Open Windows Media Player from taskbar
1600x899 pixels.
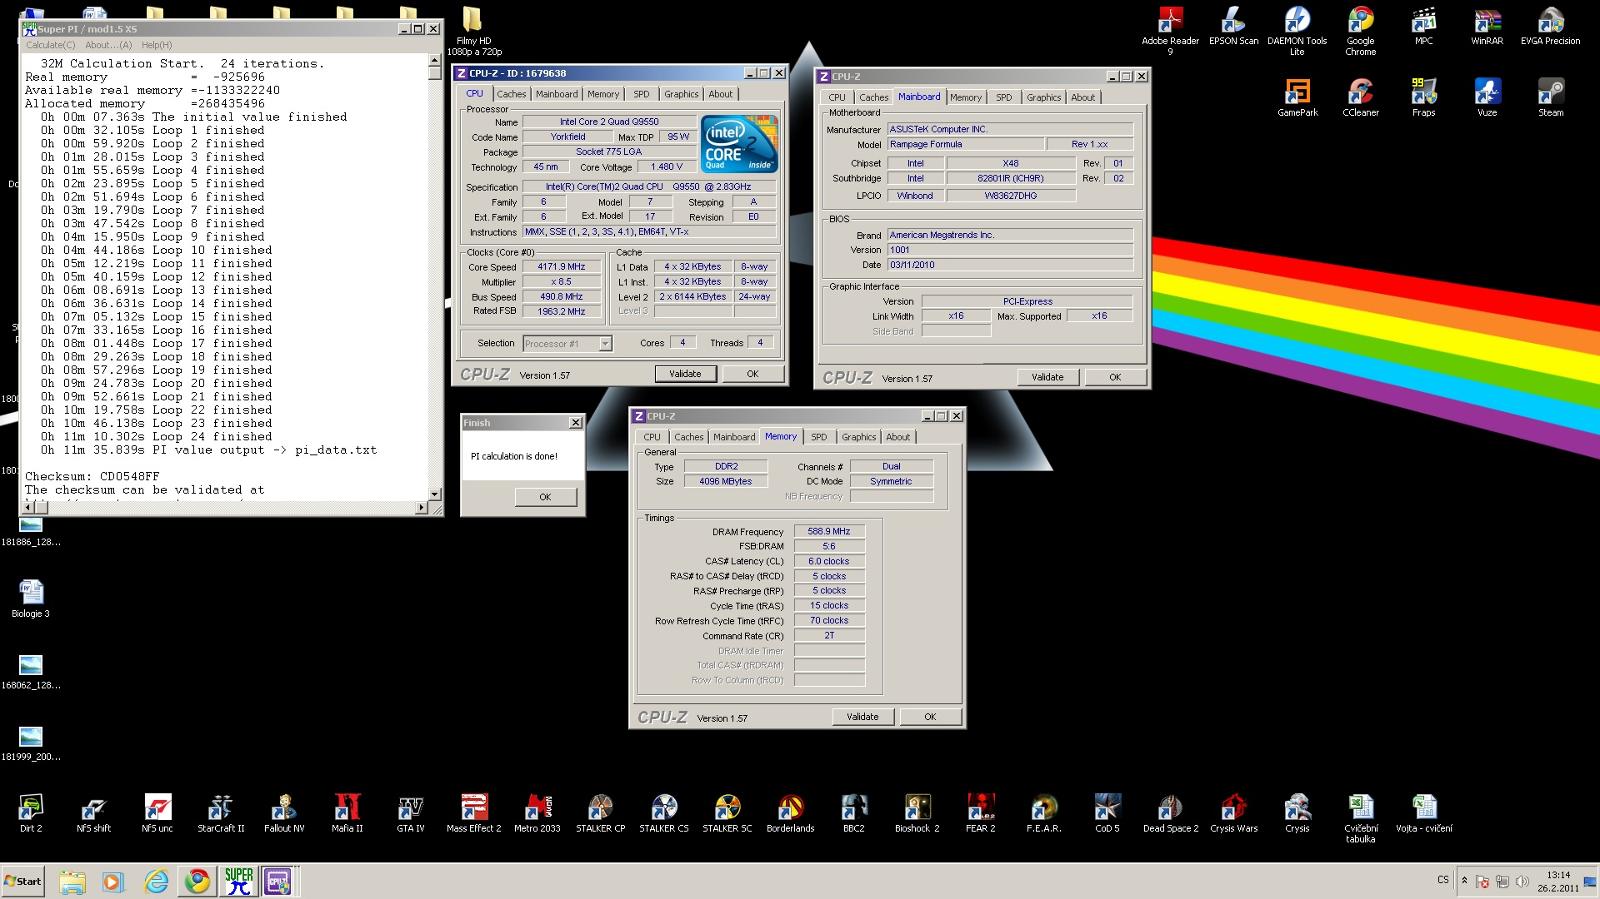[112, 881]
